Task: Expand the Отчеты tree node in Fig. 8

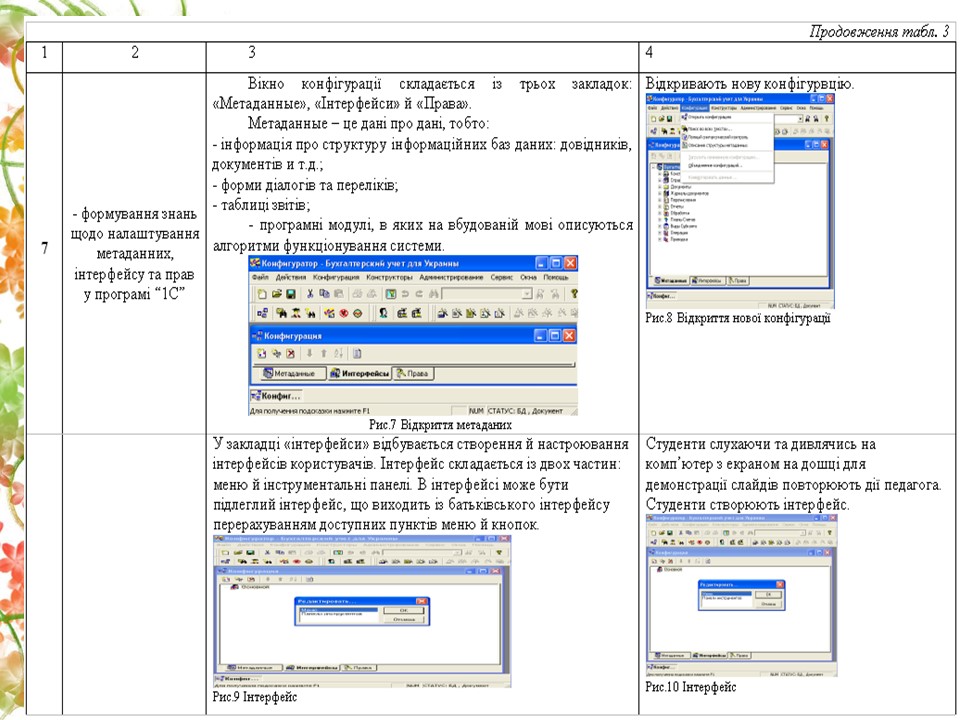Action: point(659,207)
